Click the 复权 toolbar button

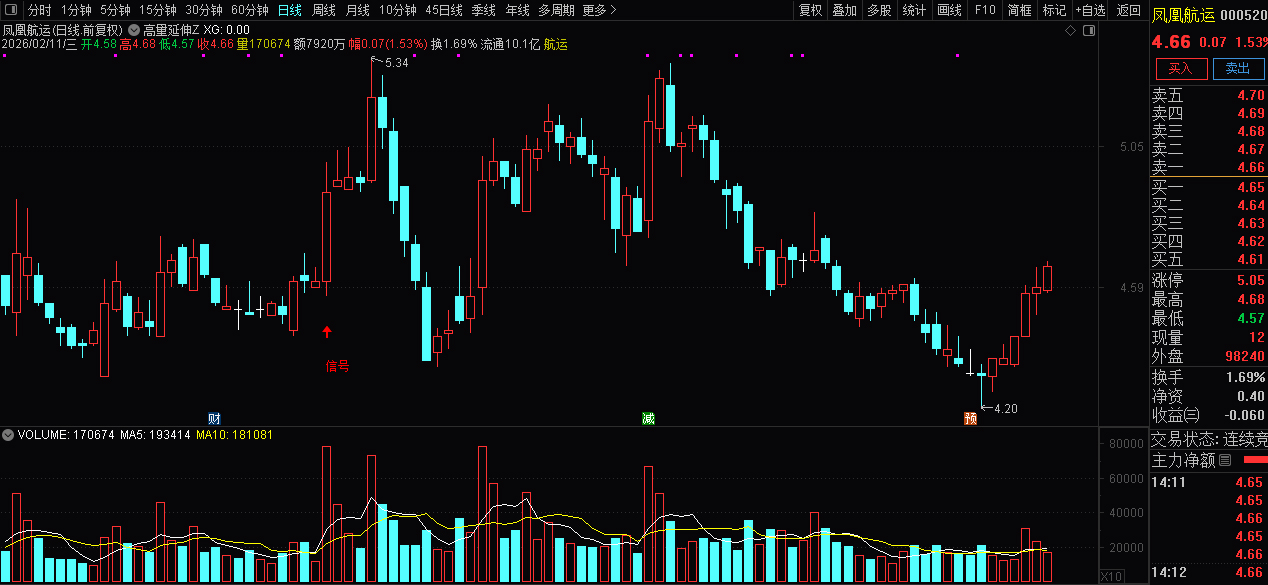point(810,10)
